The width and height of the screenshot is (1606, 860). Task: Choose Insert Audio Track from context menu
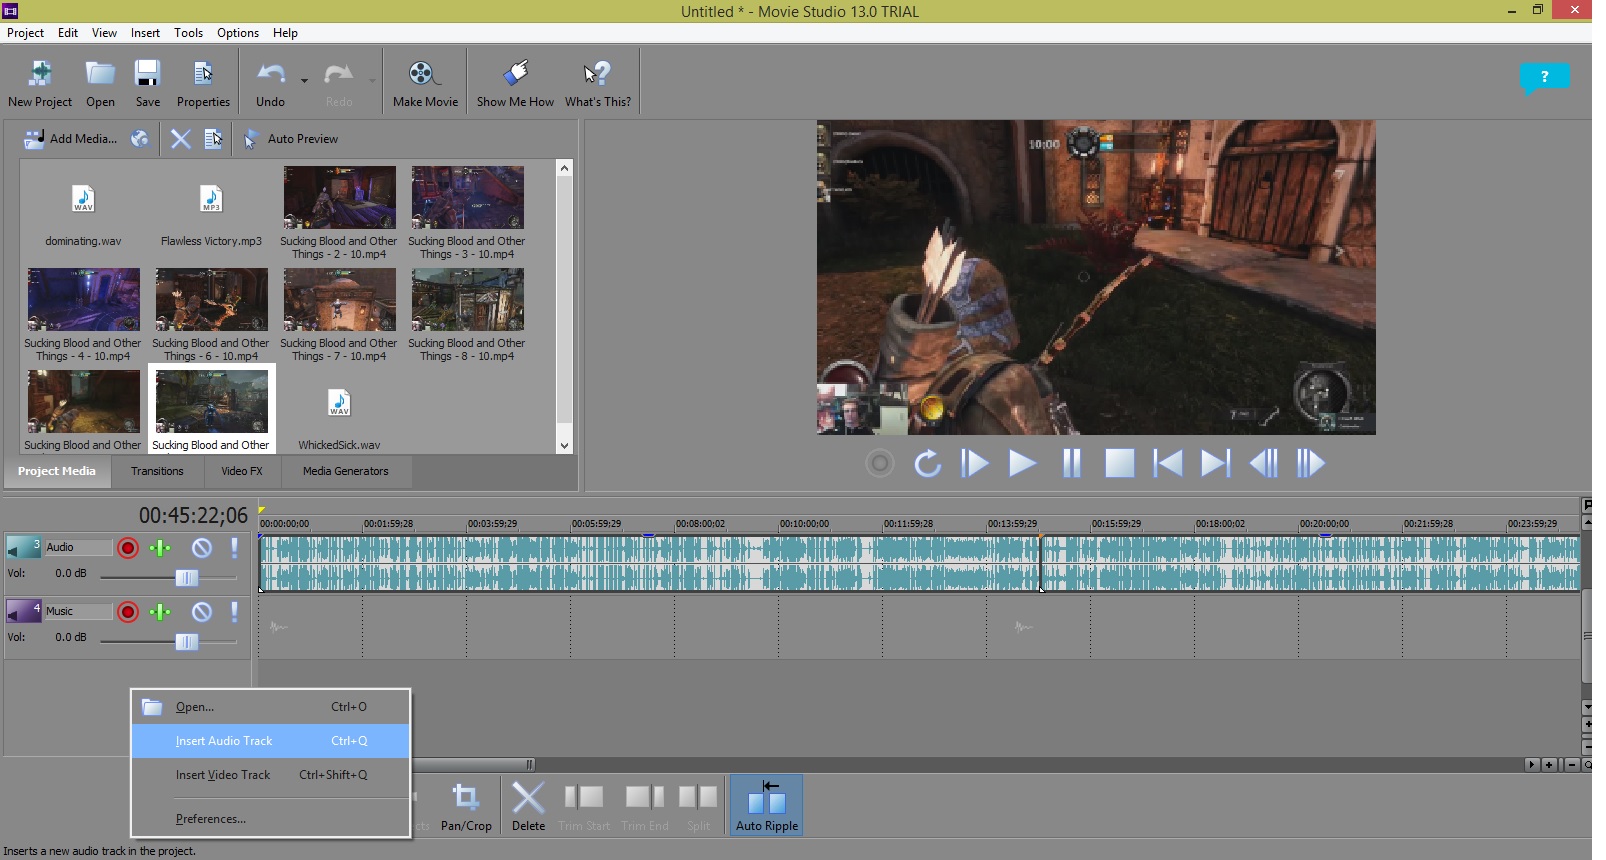pyautogui.click(x=270, y=741)
